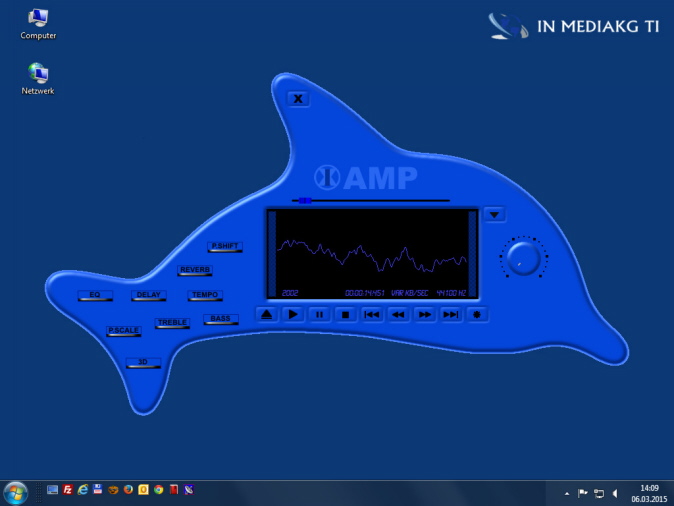Screen dimensions: 674x506
Task: Toggle the EQ effect button
Action: [95, 295]
